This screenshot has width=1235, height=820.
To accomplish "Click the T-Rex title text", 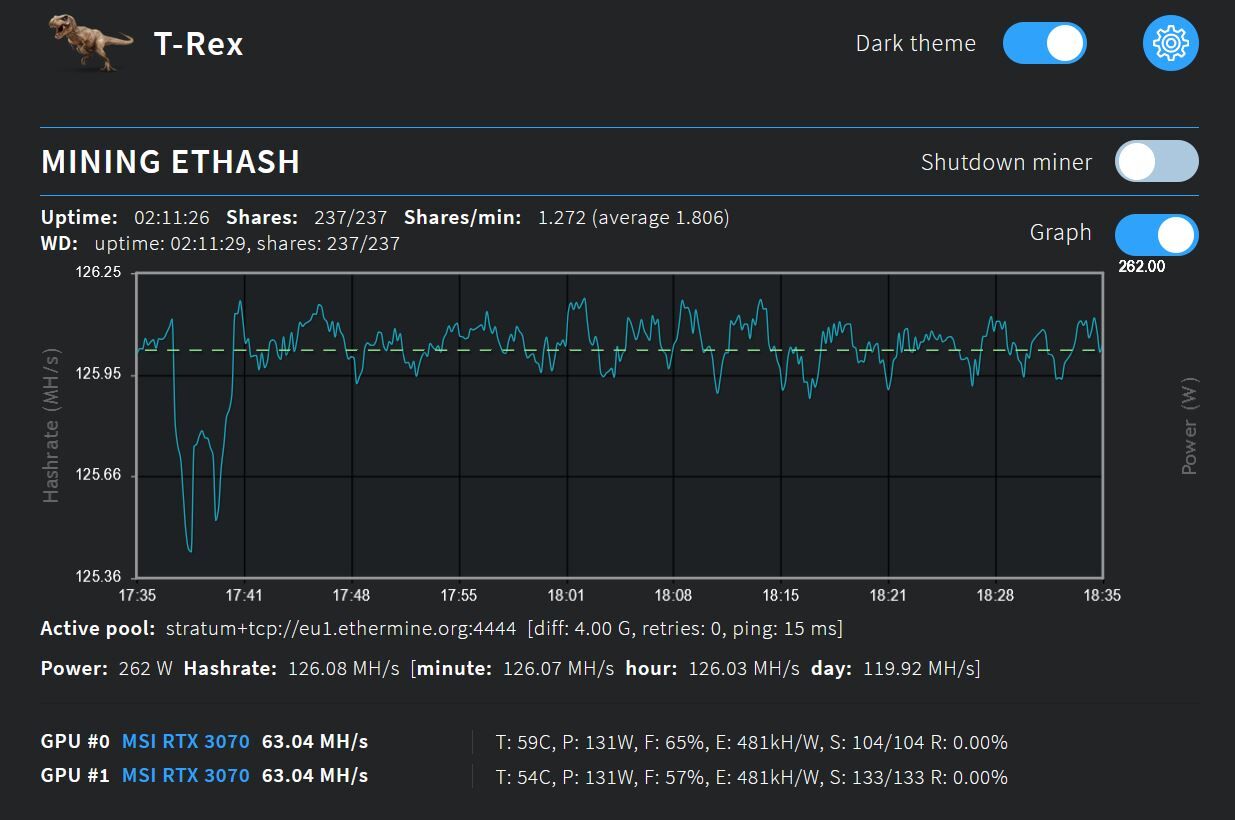I will pyautogui.click(x=198, y=44).
